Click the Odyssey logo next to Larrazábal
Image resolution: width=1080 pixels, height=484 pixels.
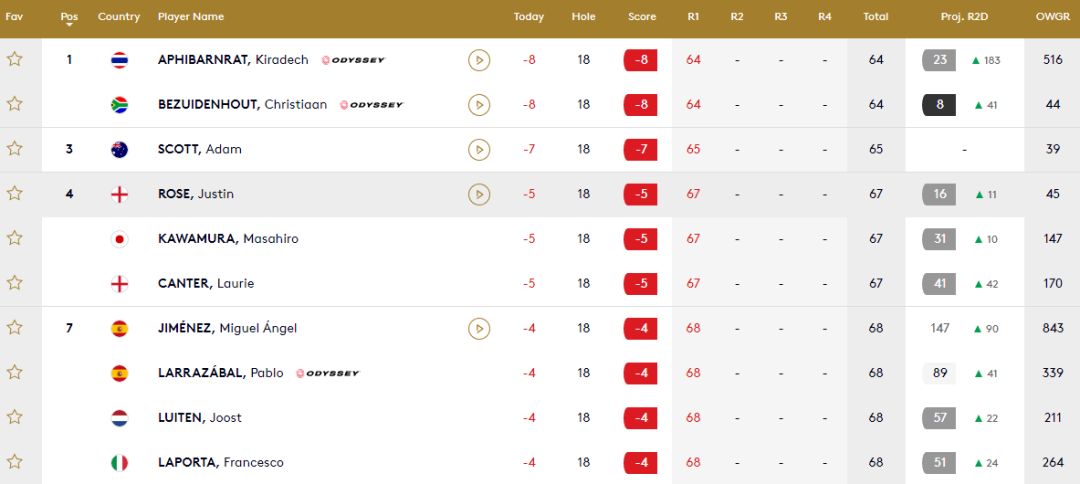point(328,373)
